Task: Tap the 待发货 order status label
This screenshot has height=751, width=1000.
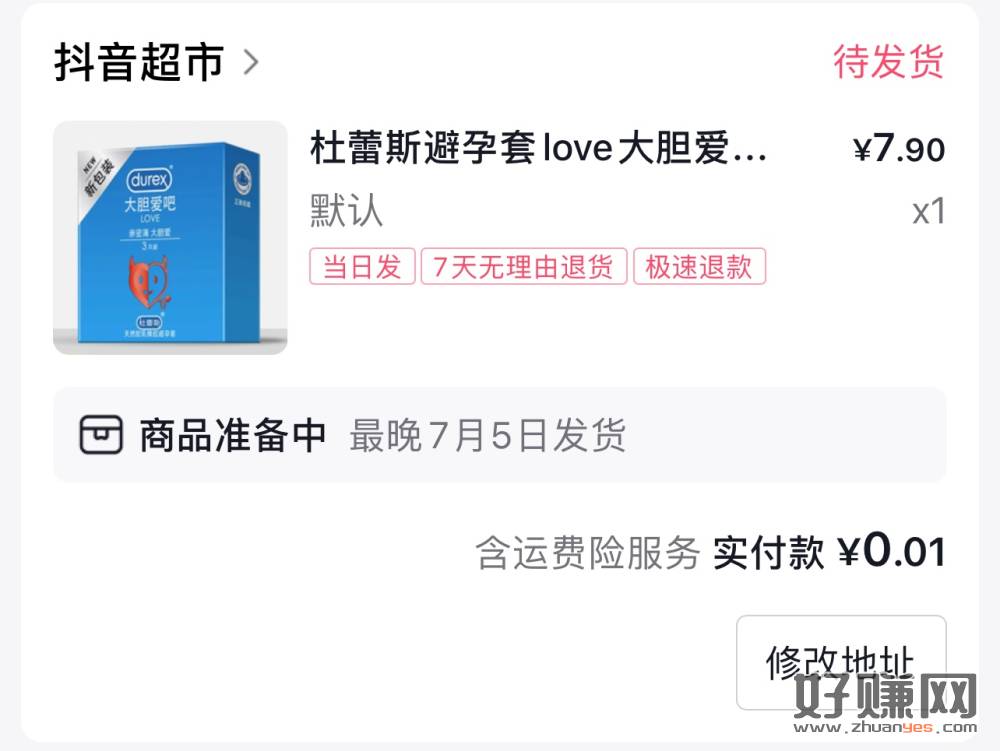Action: coord(889,61)
